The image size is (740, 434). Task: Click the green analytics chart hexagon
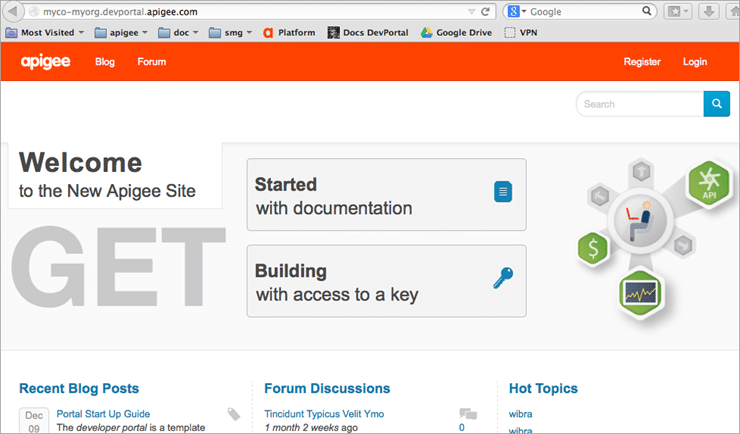pyautogui.click(x=640, y=293)
